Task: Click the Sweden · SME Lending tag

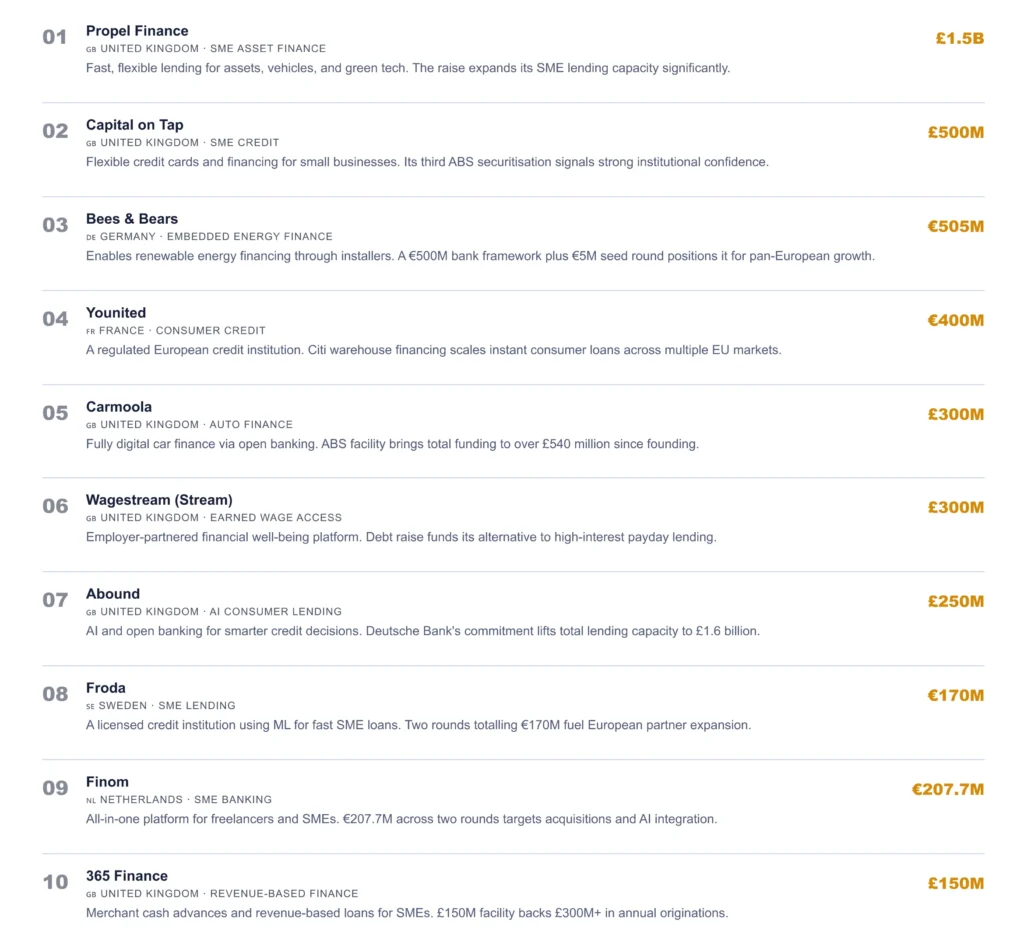Action: tap(161, 706)
